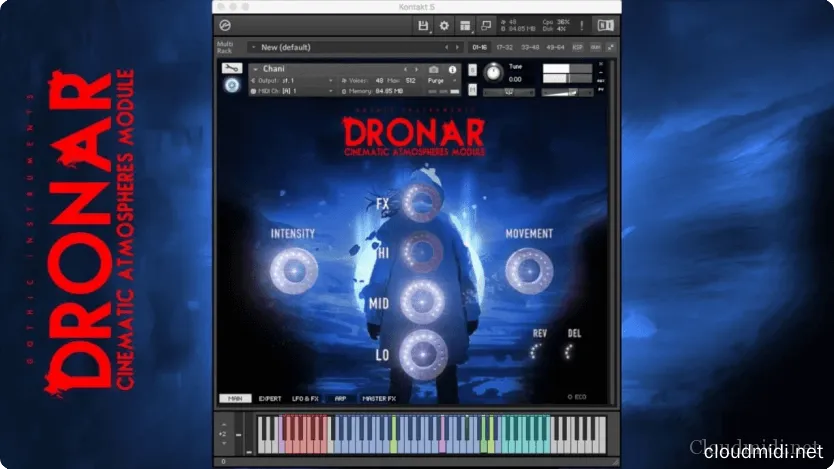Image resolution: width=834 pixels, height=469 pixels.
Task: Open the workspace layout panel icon
Action: pyautogui.click(x=465, y=25)
